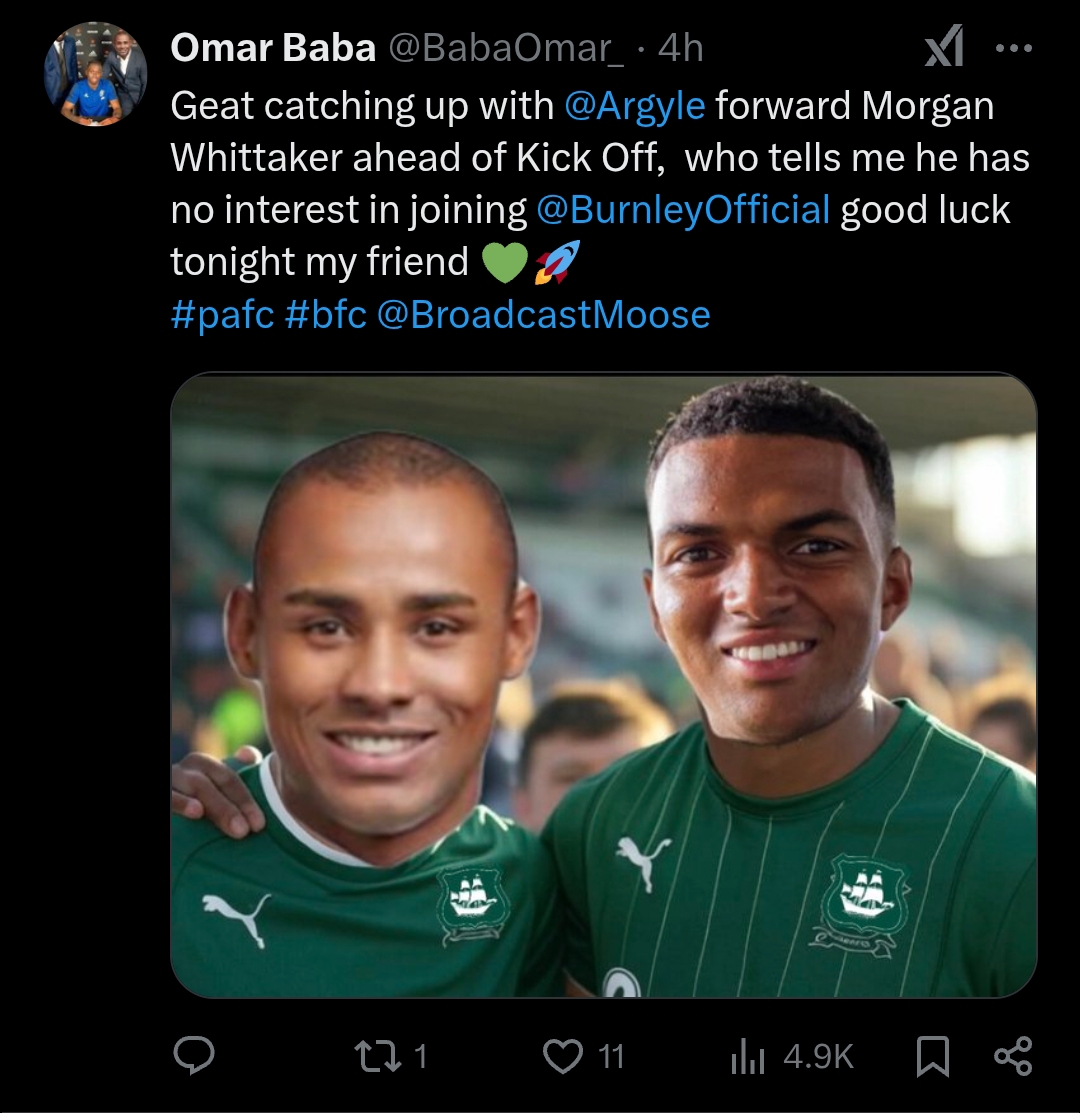Open the @Argyle mention
The height and width of the screenshot is (1113, 1080).
click(635, 106)
